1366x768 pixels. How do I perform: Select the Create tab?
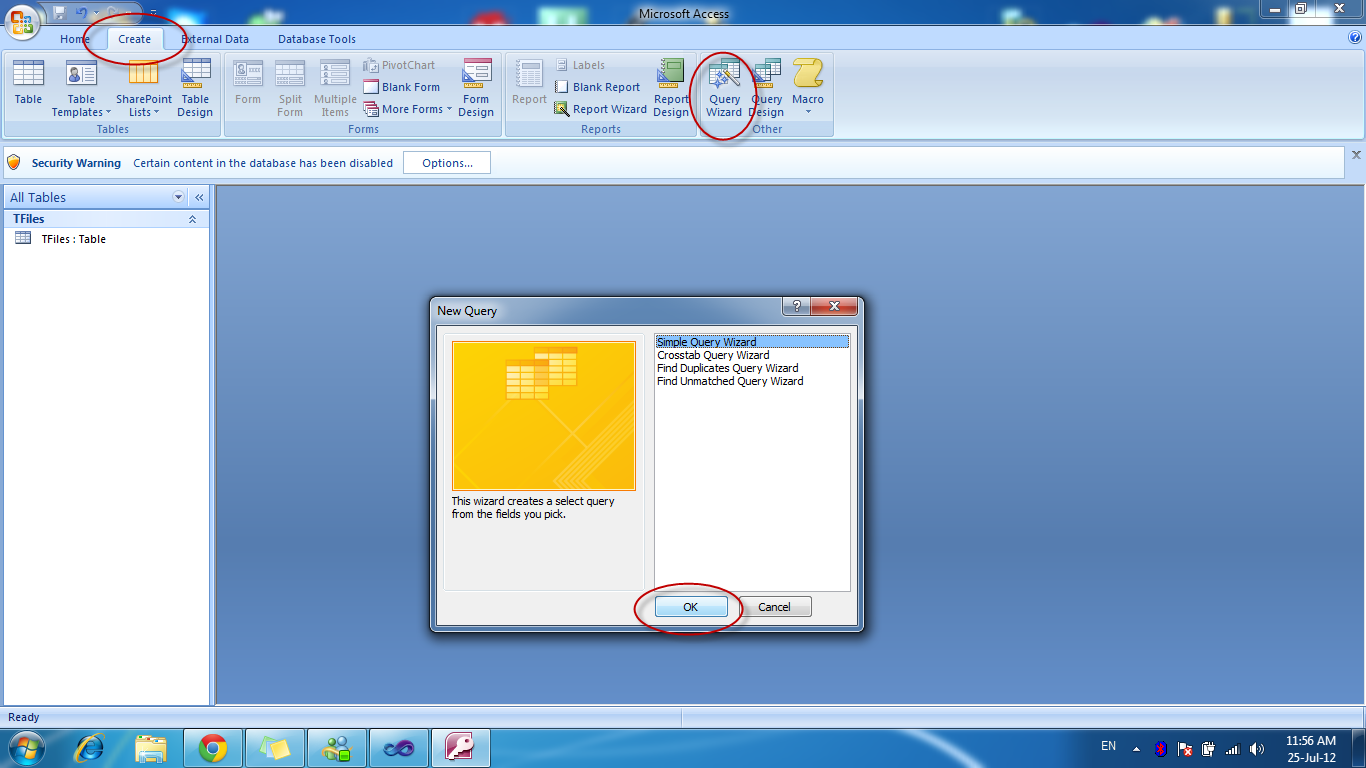[x=134, y=39]
